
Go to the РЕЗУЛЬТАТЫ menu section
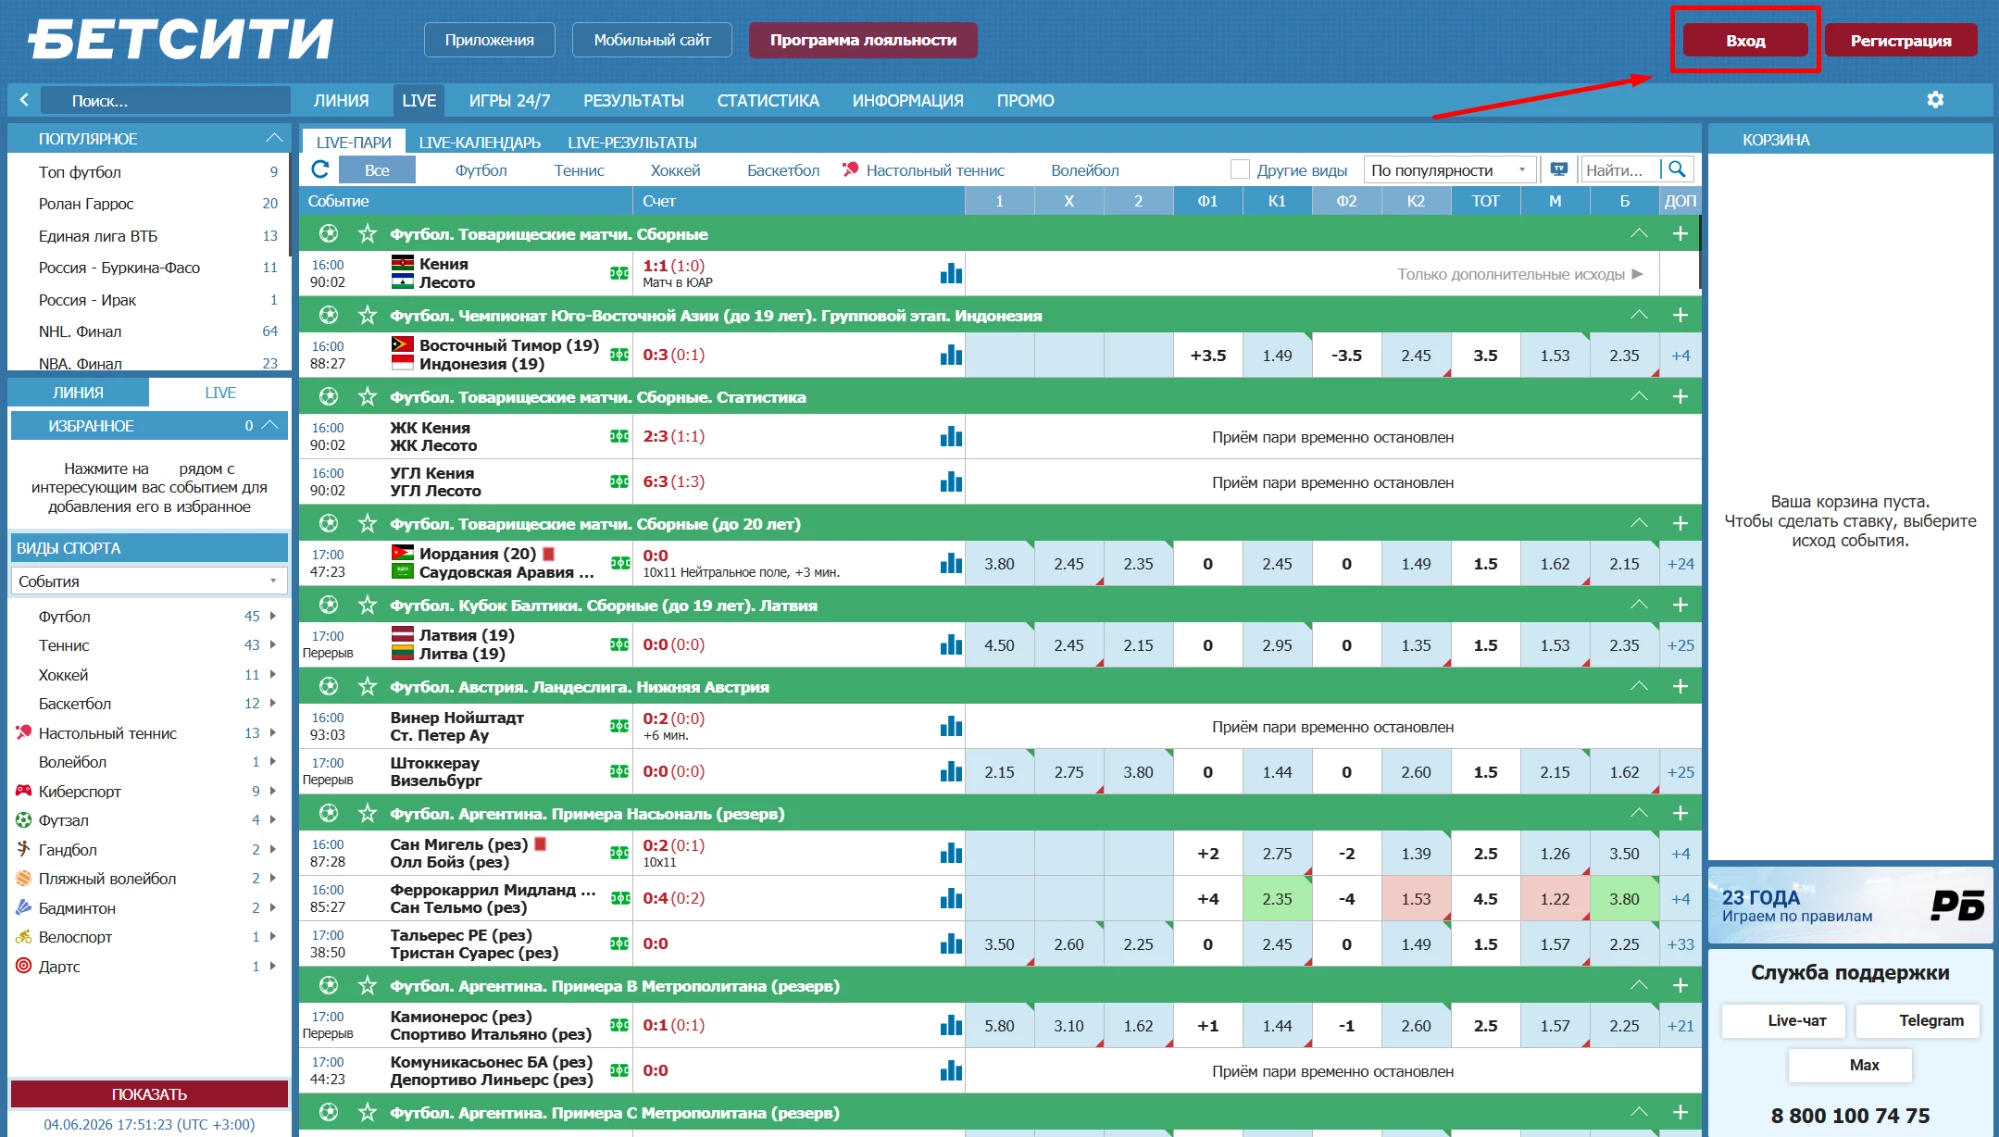(634, 100)
